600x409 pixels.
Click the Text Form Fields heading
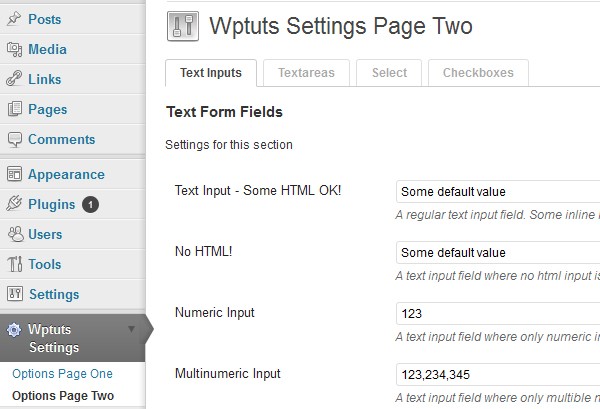224,112
